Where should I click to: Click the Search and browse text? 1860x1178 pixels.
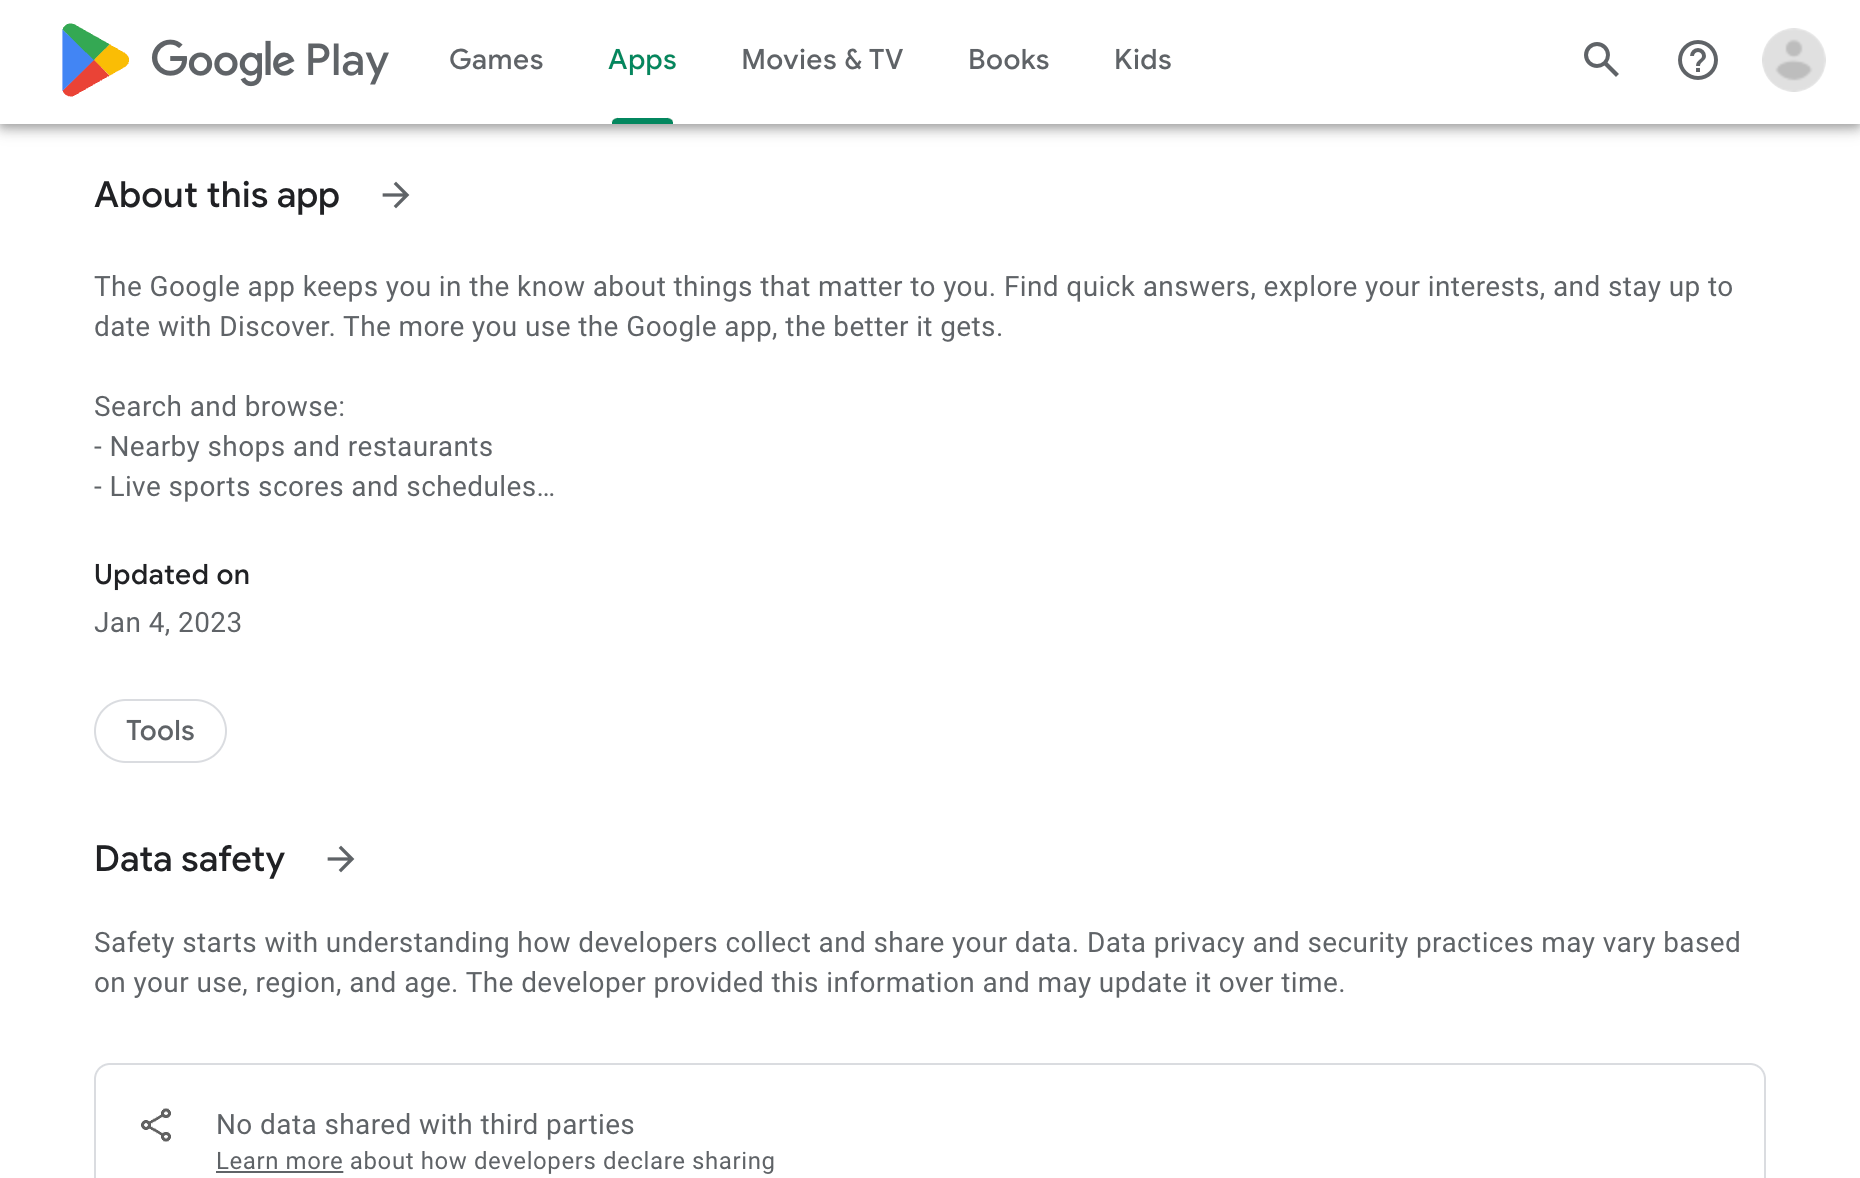pos(219,407)
